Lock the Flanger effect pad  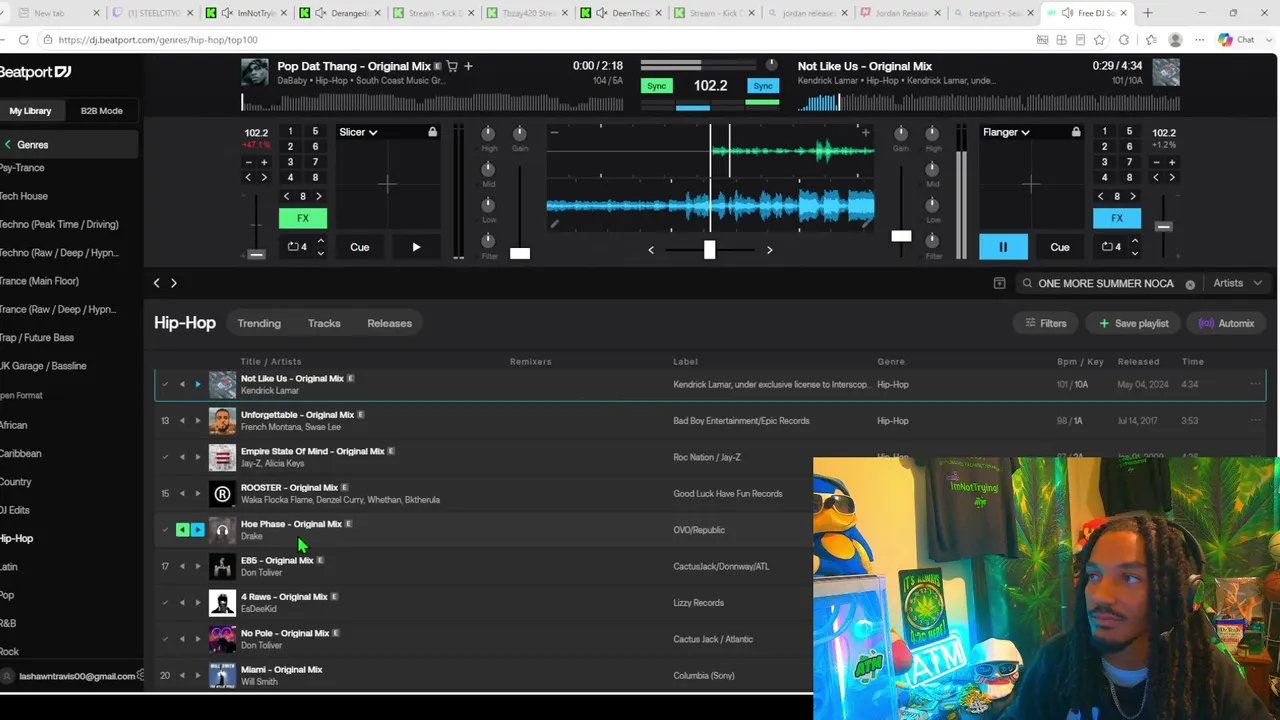1075,132
